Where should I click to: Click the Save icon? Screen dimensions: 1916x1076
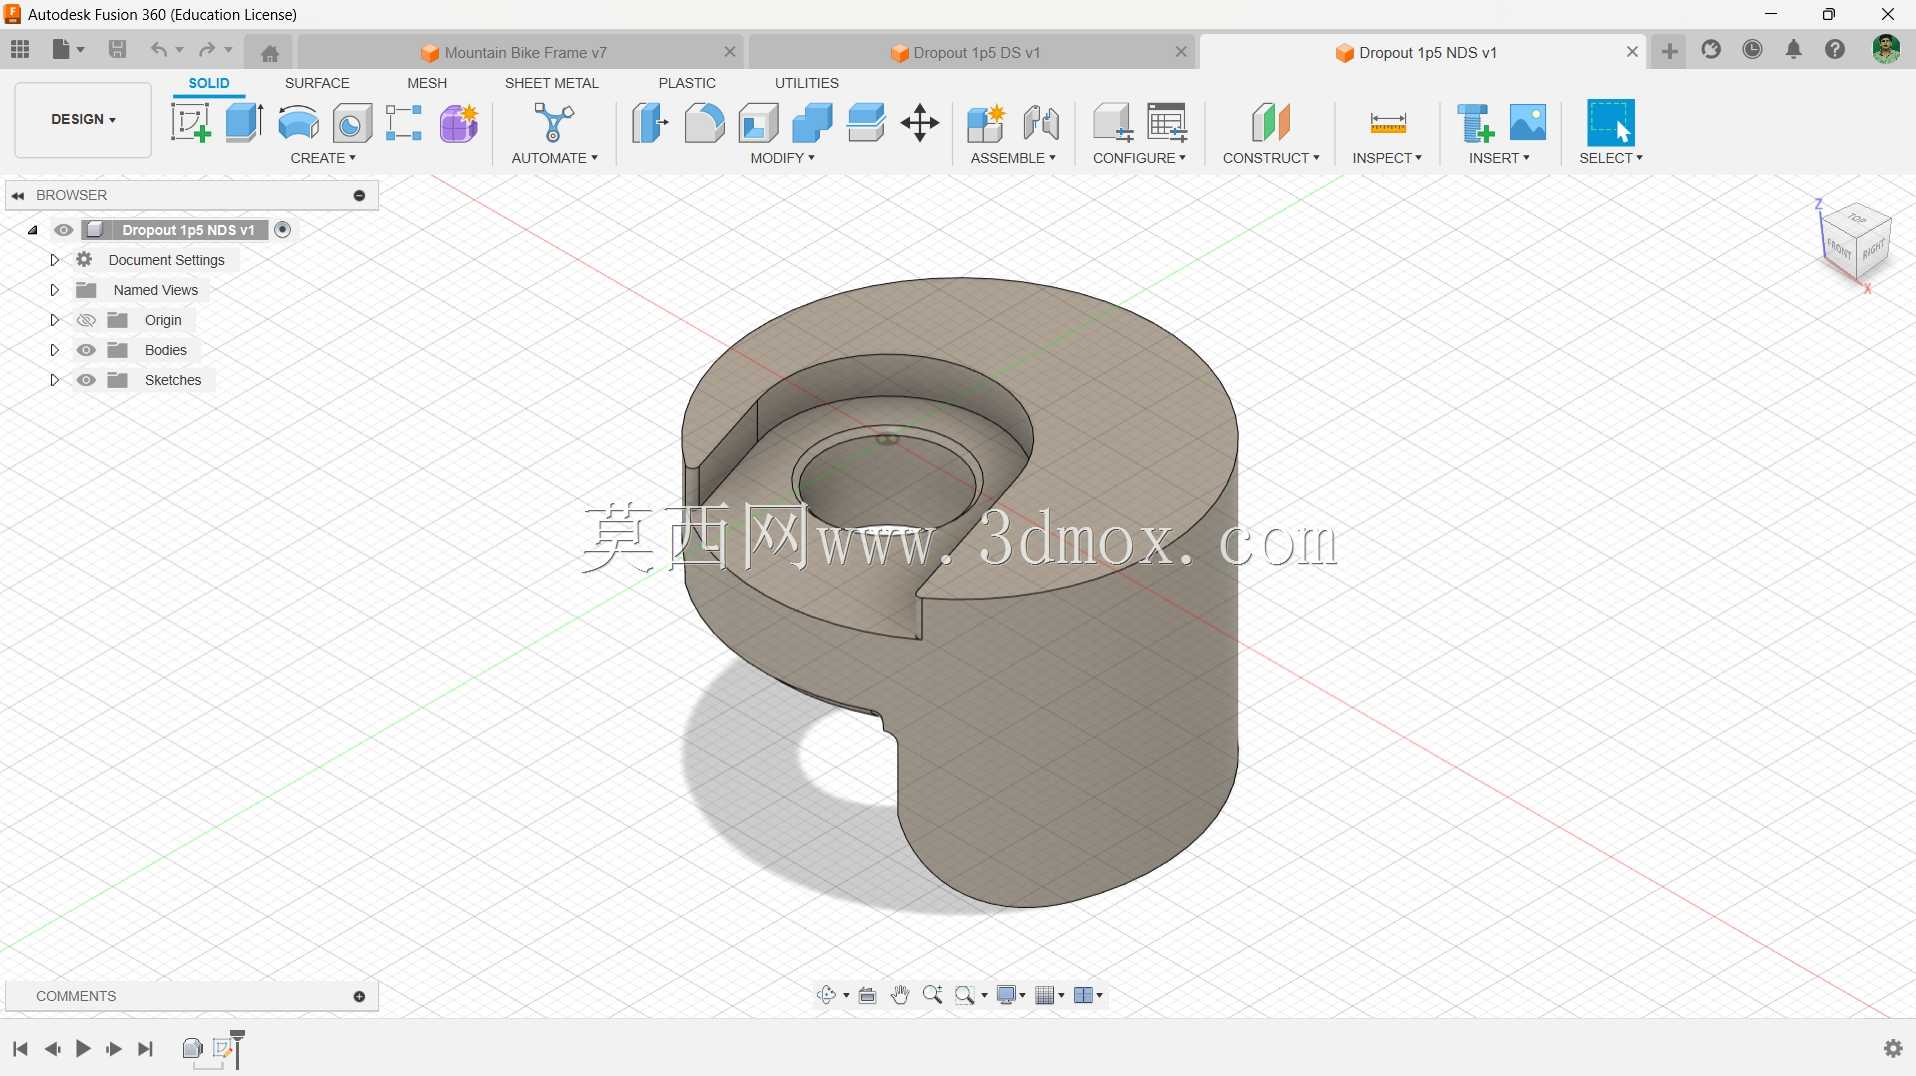(x=117, y=50)
